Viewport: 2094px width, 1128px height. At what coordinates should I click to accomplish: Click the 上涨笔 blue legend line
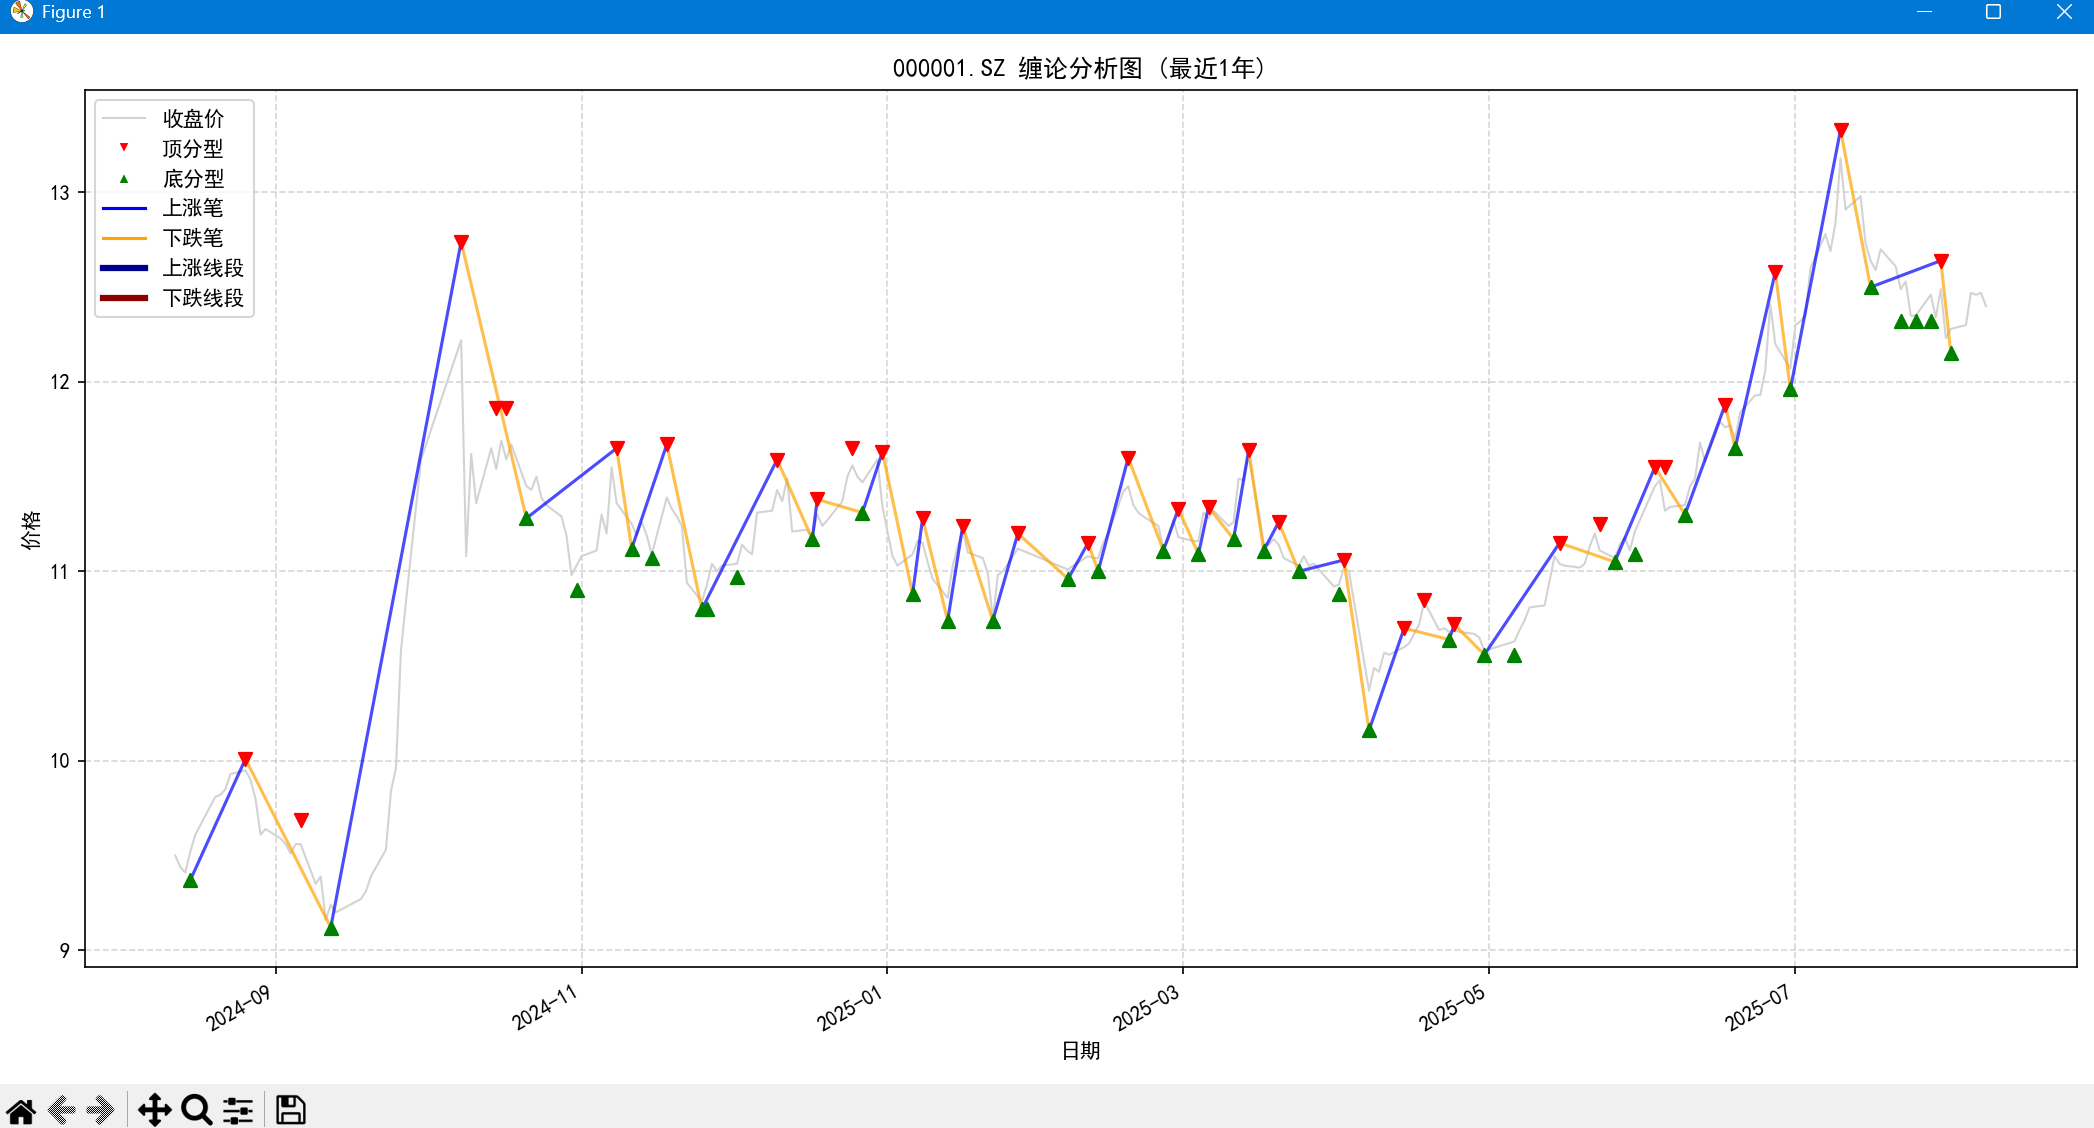[x=125, y=208]
